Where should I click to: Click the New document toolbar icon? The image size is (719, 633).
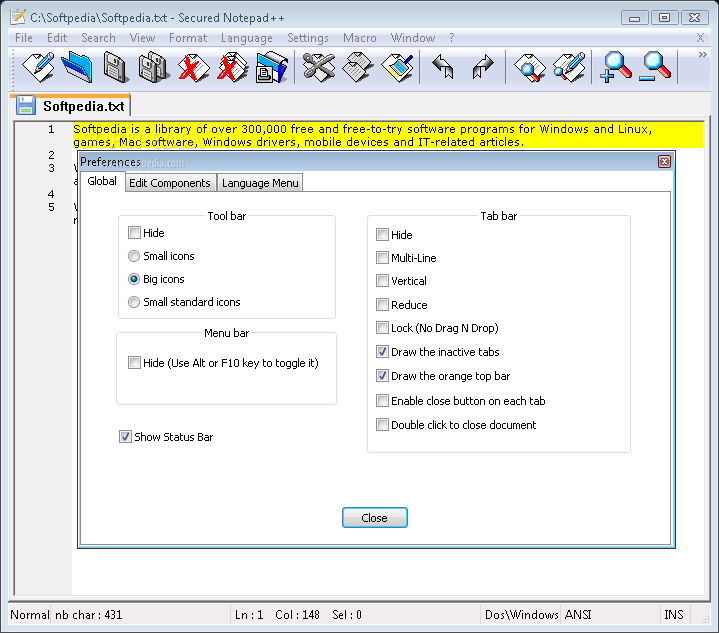click(x=38, y=67)
